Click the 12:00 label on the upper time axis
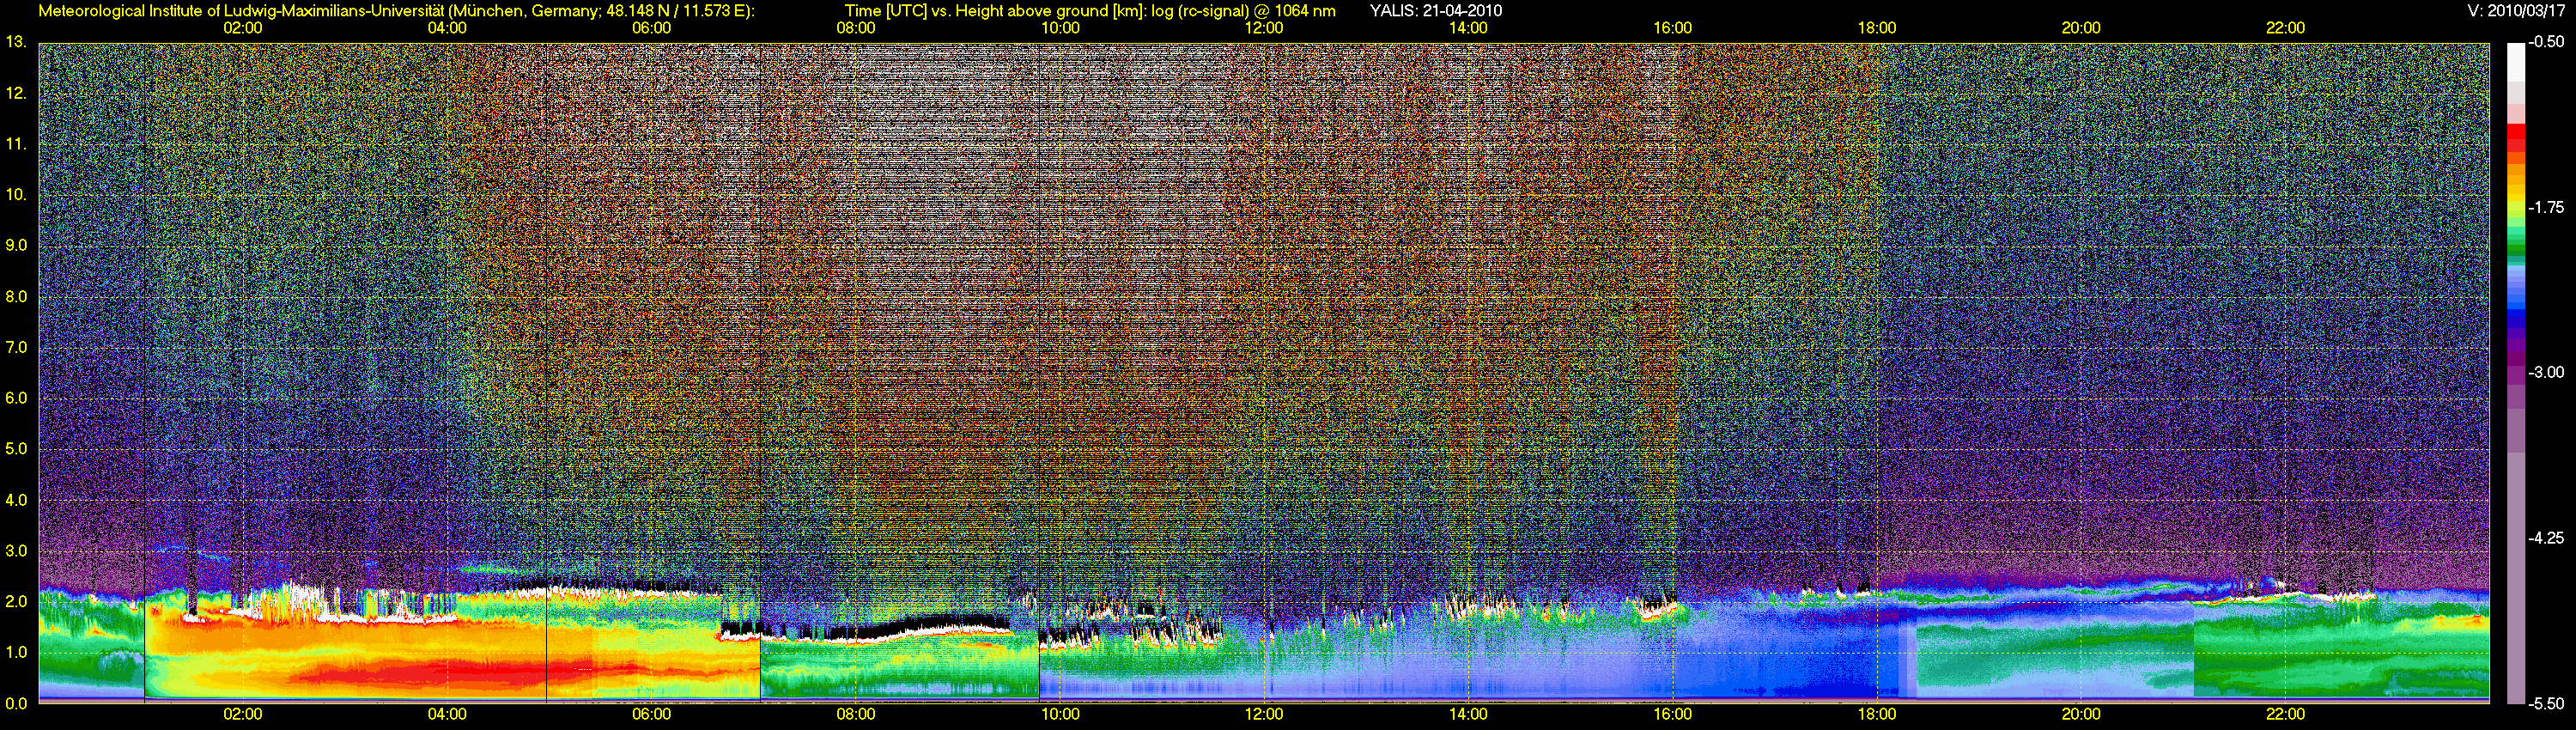 [1264, 28]
